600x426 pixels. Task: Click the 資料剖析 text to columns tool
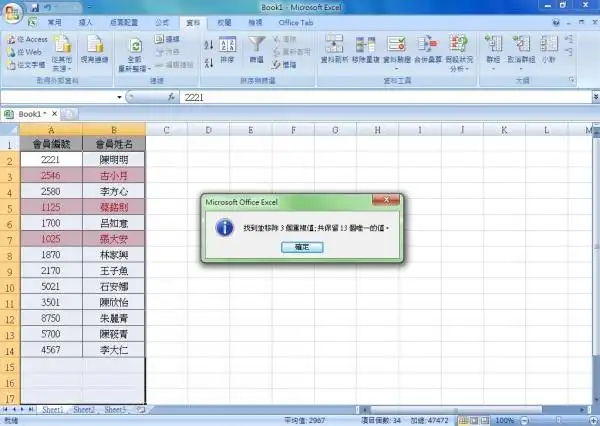point(334,49)
